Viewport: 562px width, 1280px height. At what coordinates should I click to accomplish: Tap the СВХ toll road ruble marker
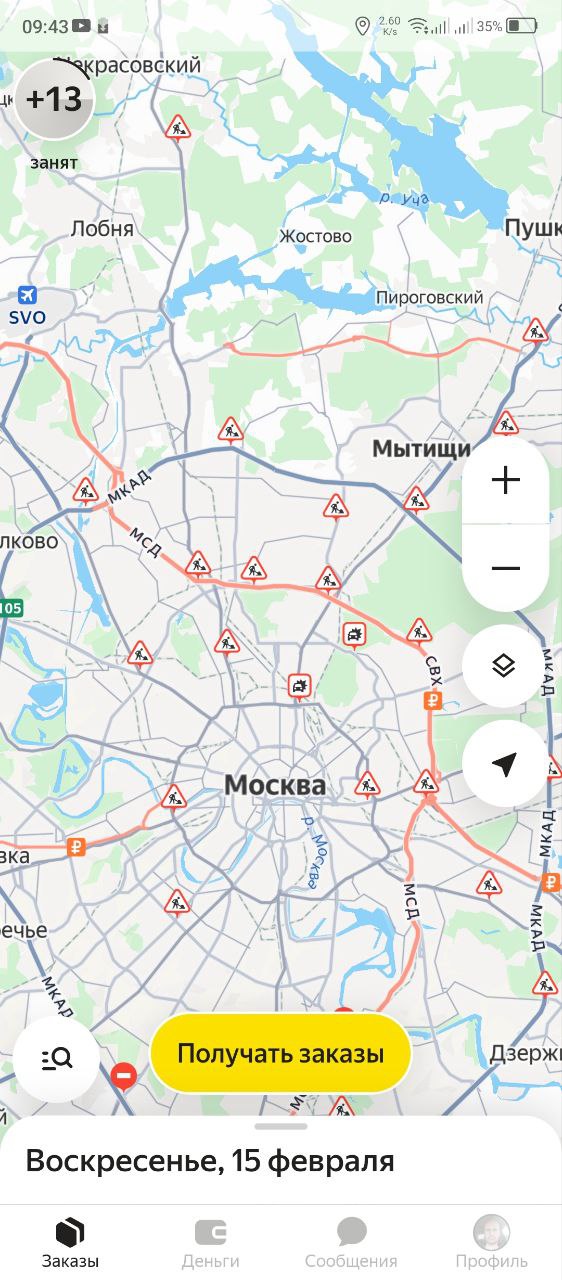tap(433, 701)
